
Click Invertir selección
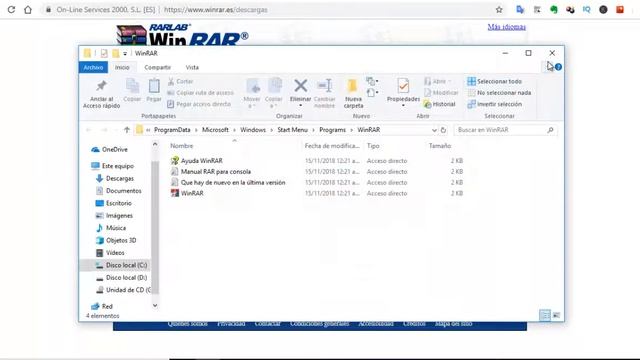tap(495, 104)
